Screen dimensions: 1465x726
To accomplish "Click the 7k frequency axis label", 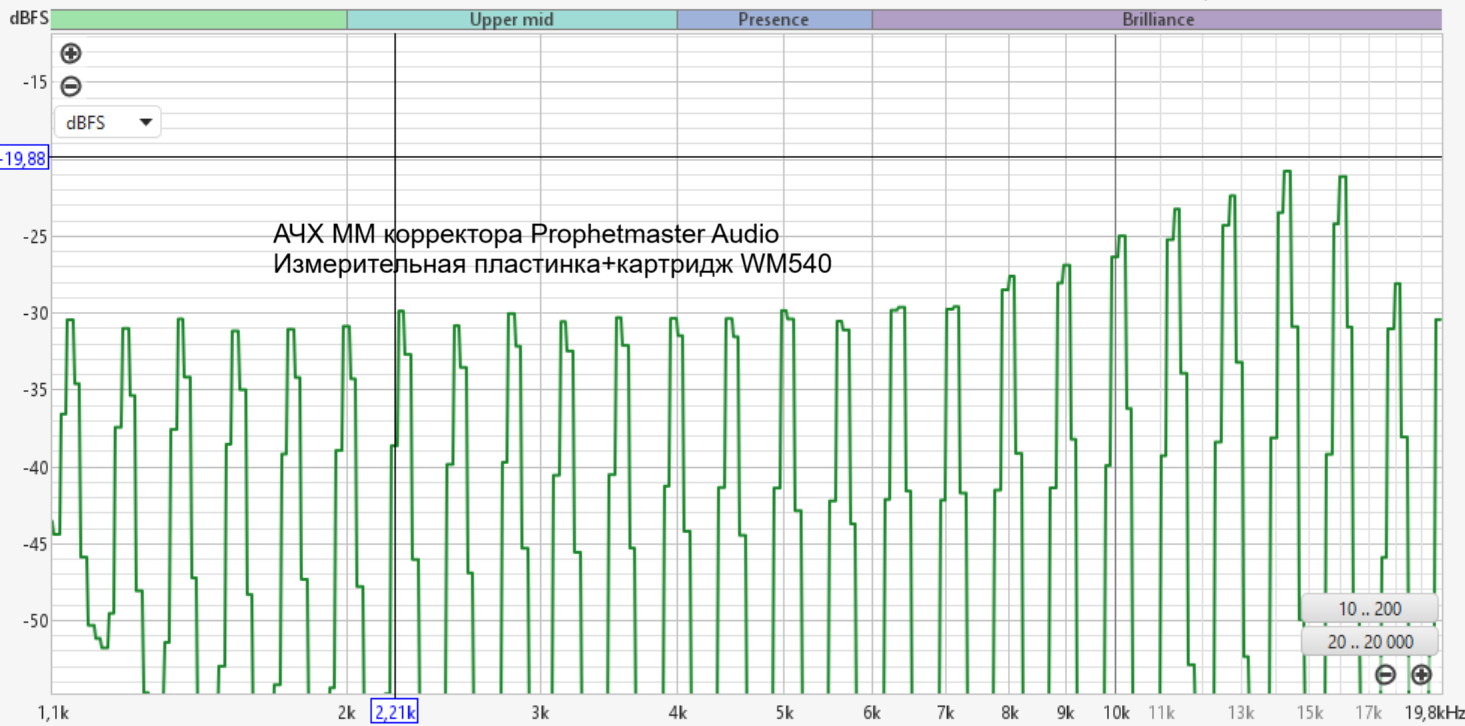I will pyautogui.click(x=946, y=712).
